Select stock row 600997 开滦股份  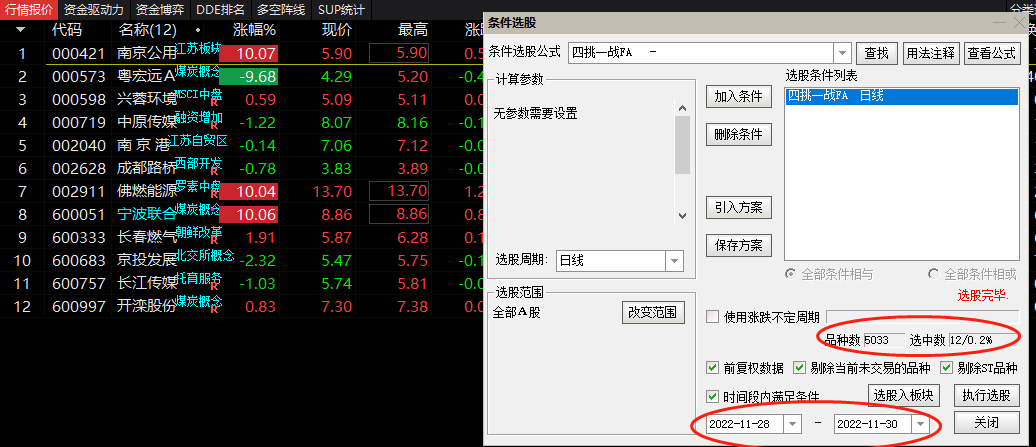tap(241, 306)
